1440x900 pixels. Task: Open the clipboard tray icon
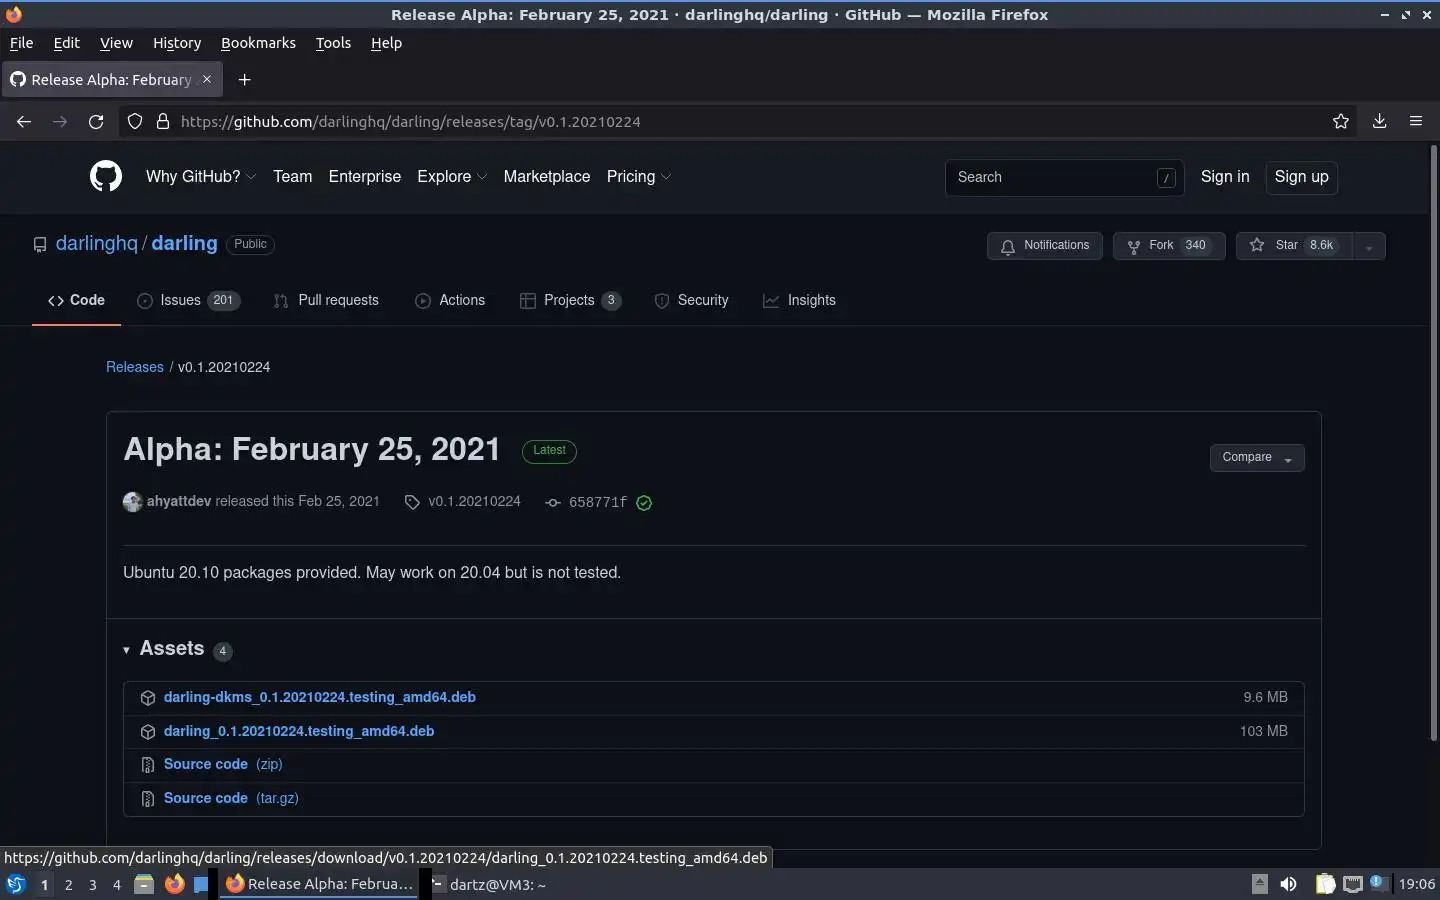(x=1325, y=884)
